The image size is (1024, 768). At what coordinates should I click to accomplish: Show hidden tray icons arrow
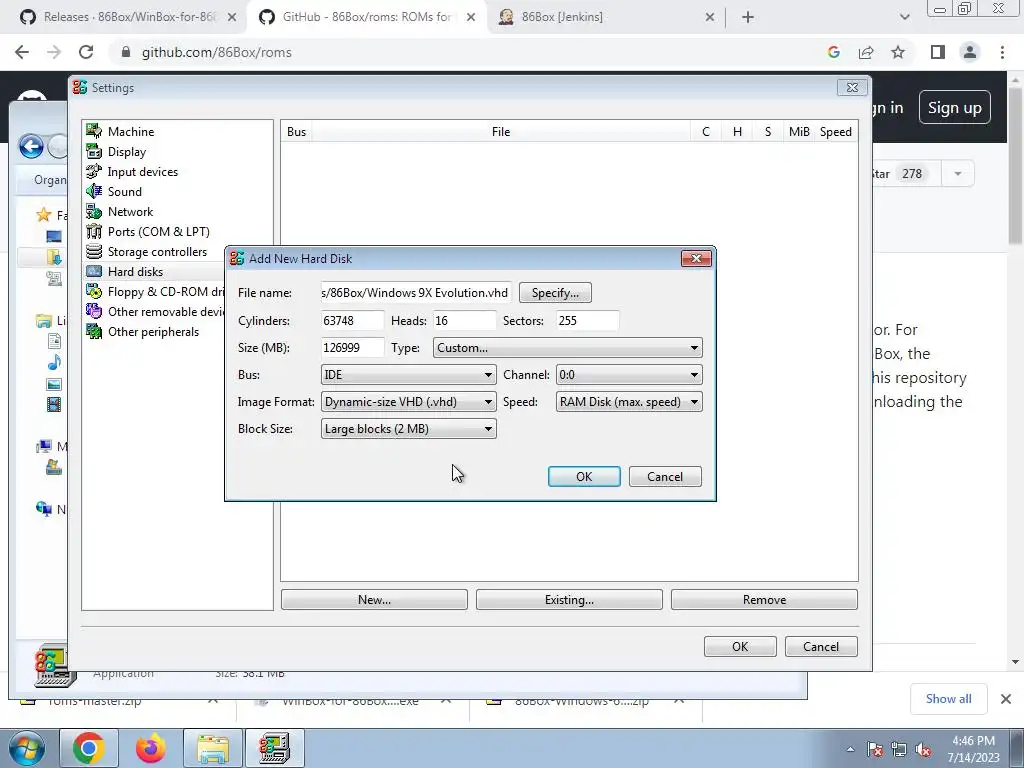[850, 750]
